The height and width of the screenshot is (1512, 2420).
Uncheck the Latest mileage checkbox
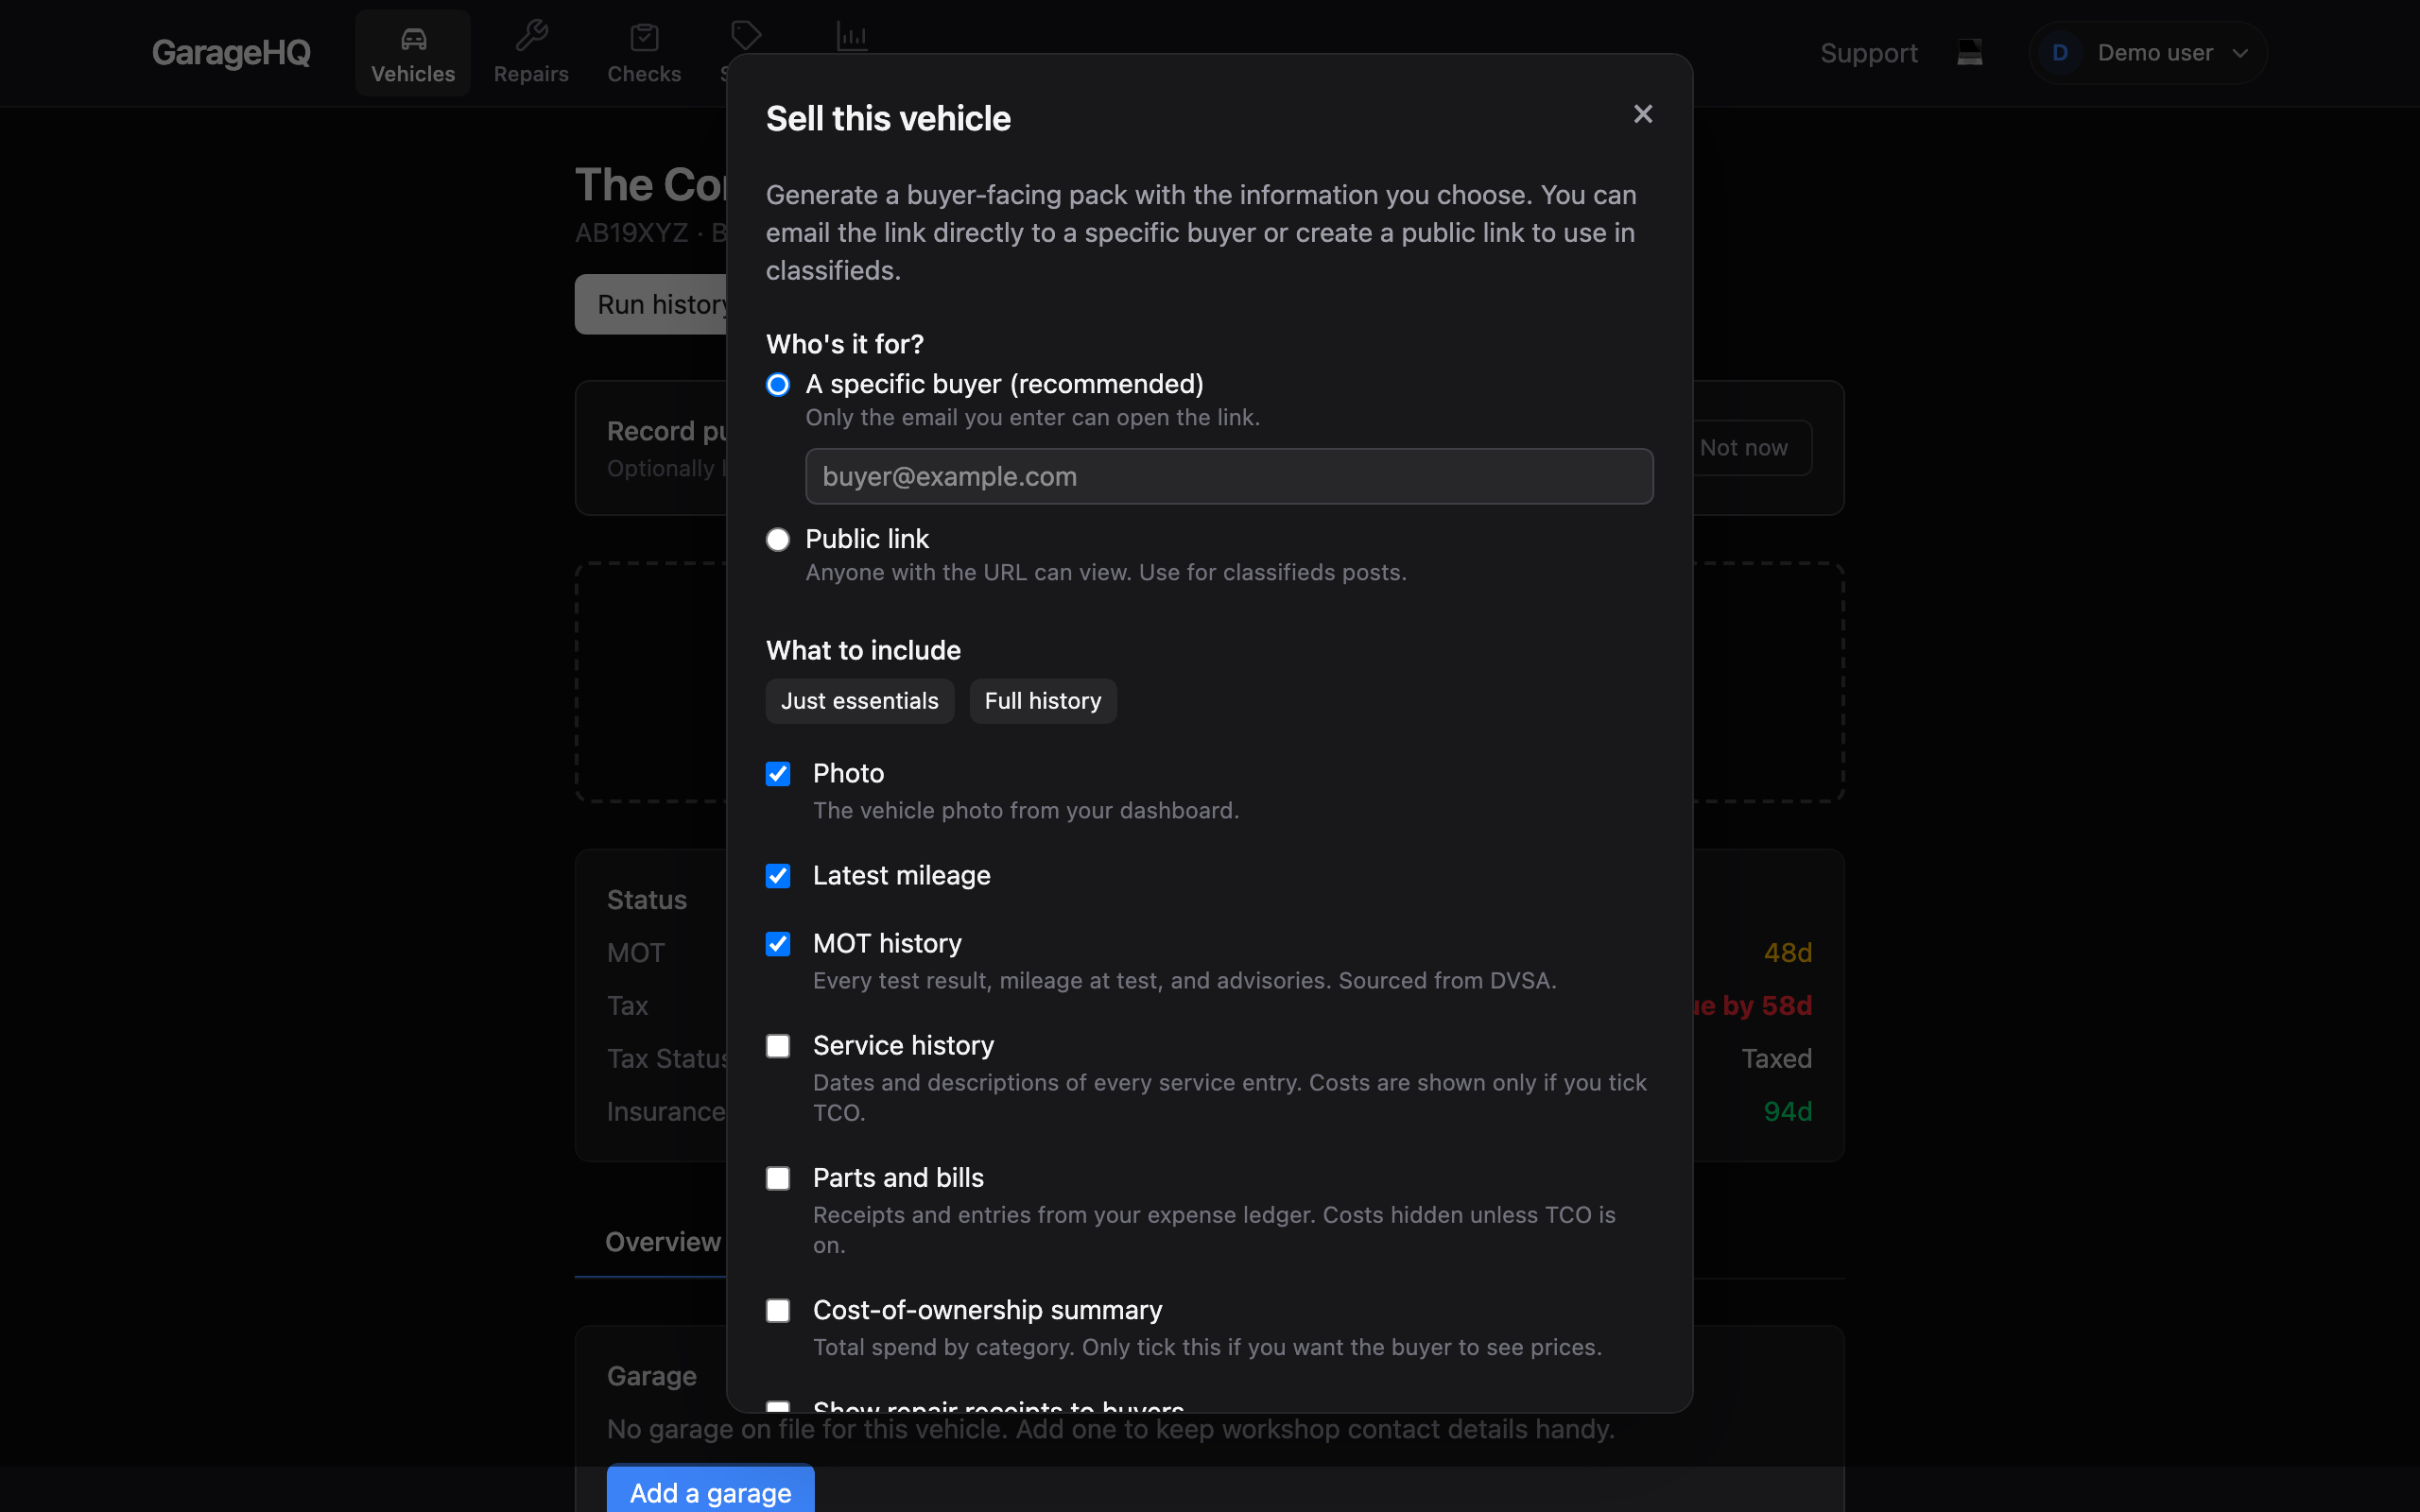point(777,876)
